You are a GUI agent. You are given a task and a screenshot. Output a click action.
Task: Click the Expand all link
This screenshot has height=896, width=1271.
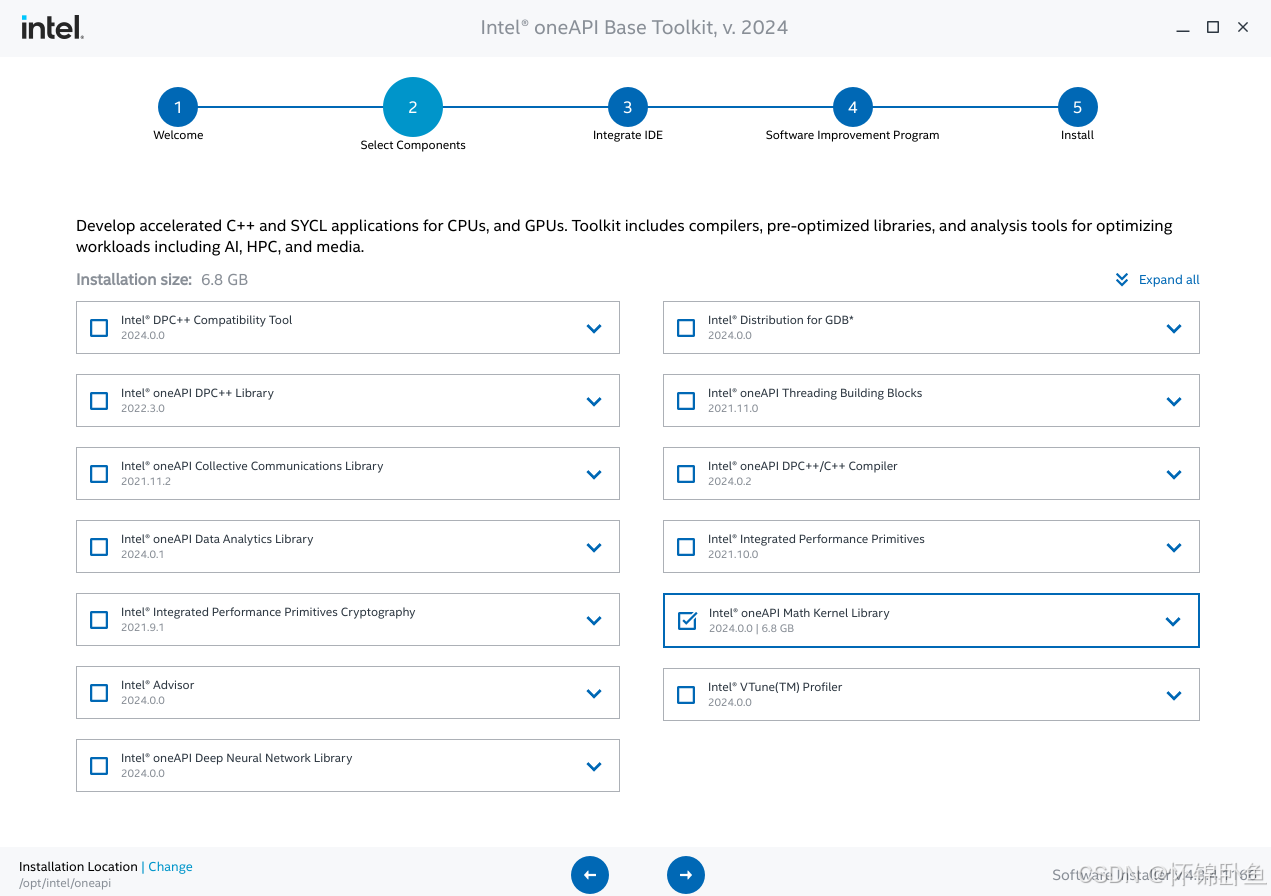point(1169,280)
